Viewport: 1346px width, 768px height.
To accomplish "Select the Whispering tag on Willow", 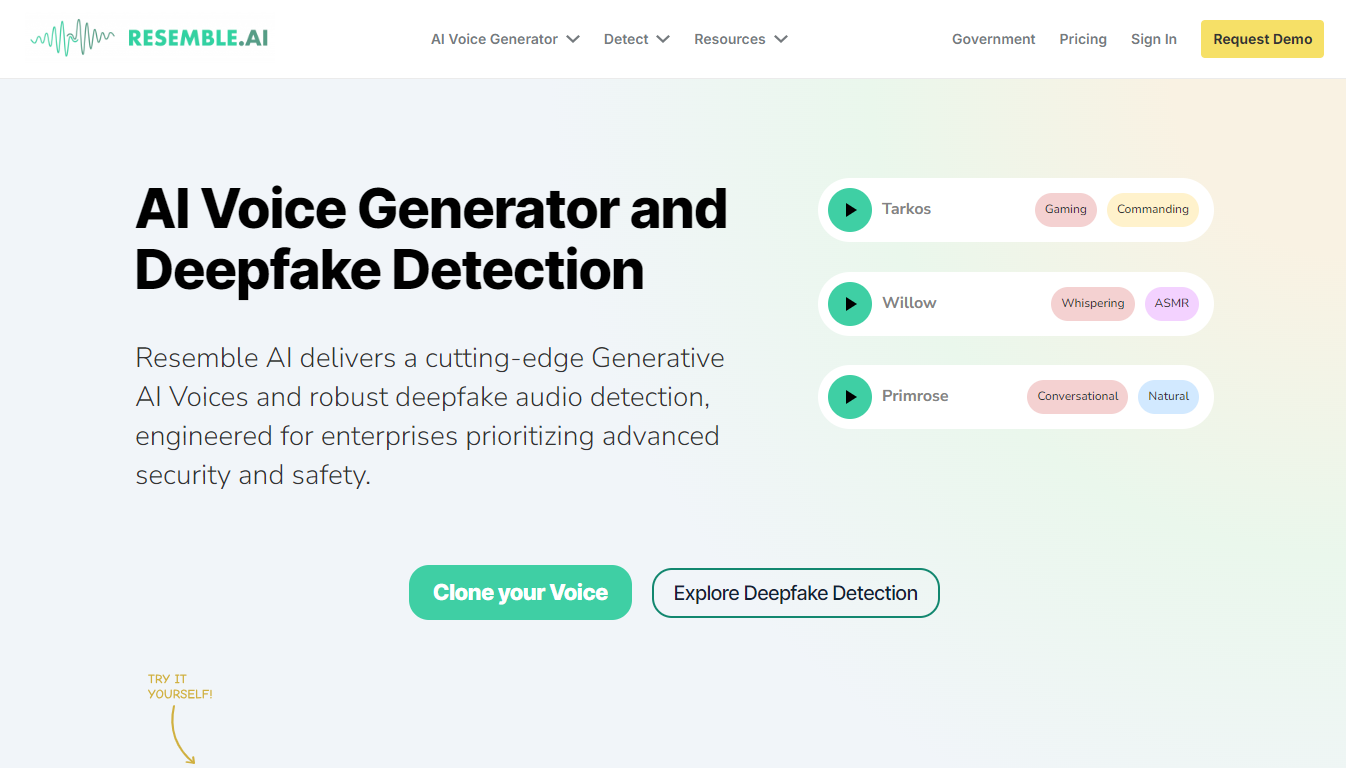I will [1092, 304].
